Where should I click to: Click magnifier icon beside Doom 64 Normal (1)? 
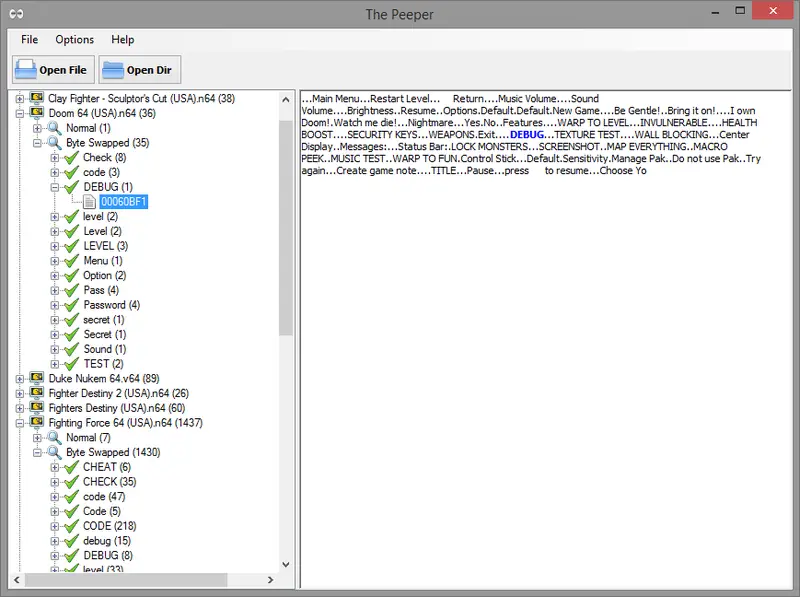coord(55,128)
